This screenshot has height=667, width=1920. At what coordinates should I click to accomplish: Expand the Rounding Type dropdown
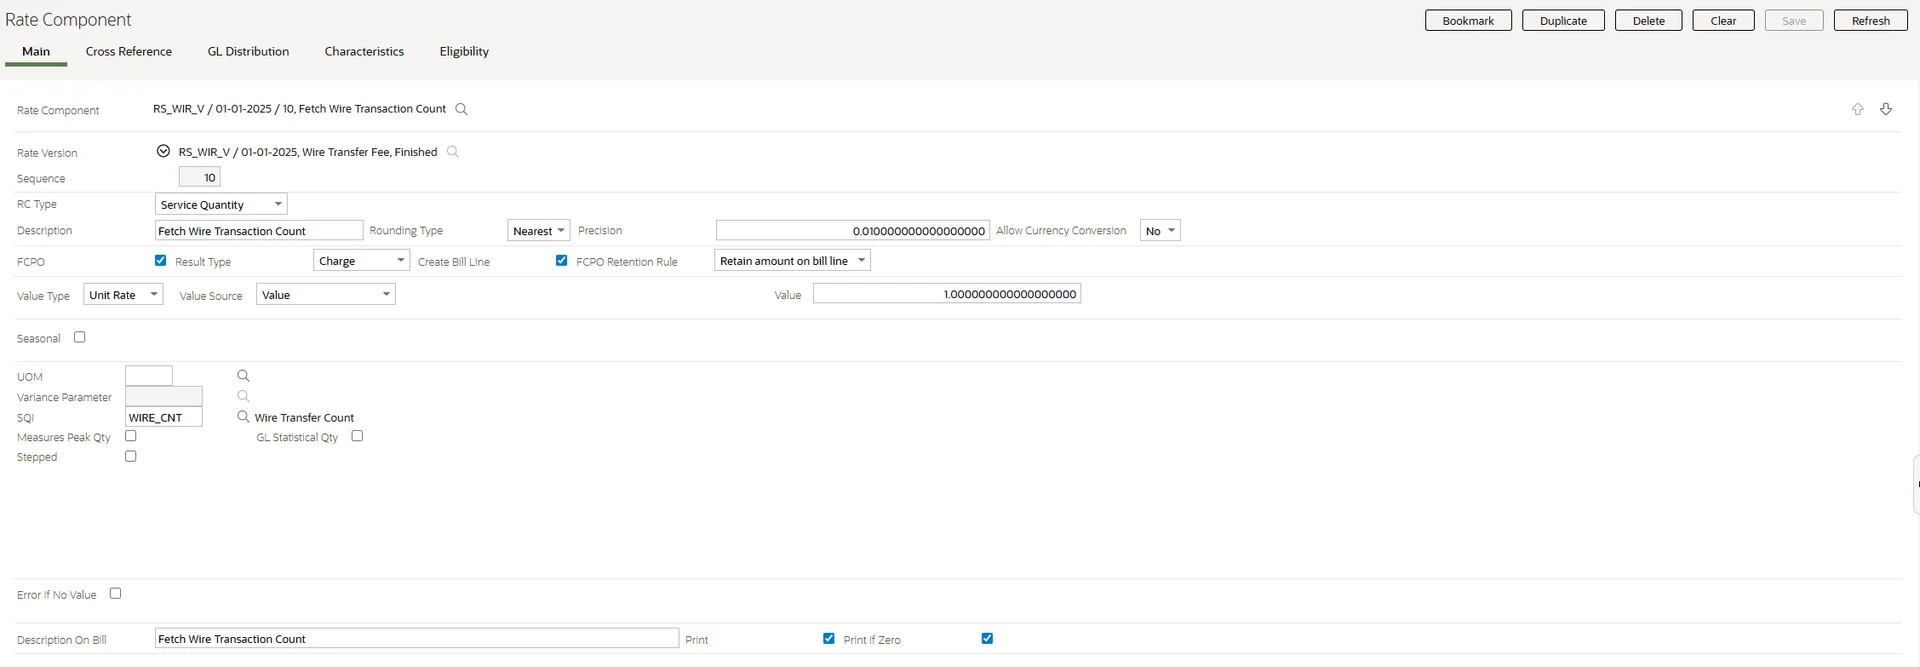tap(538, 231)
